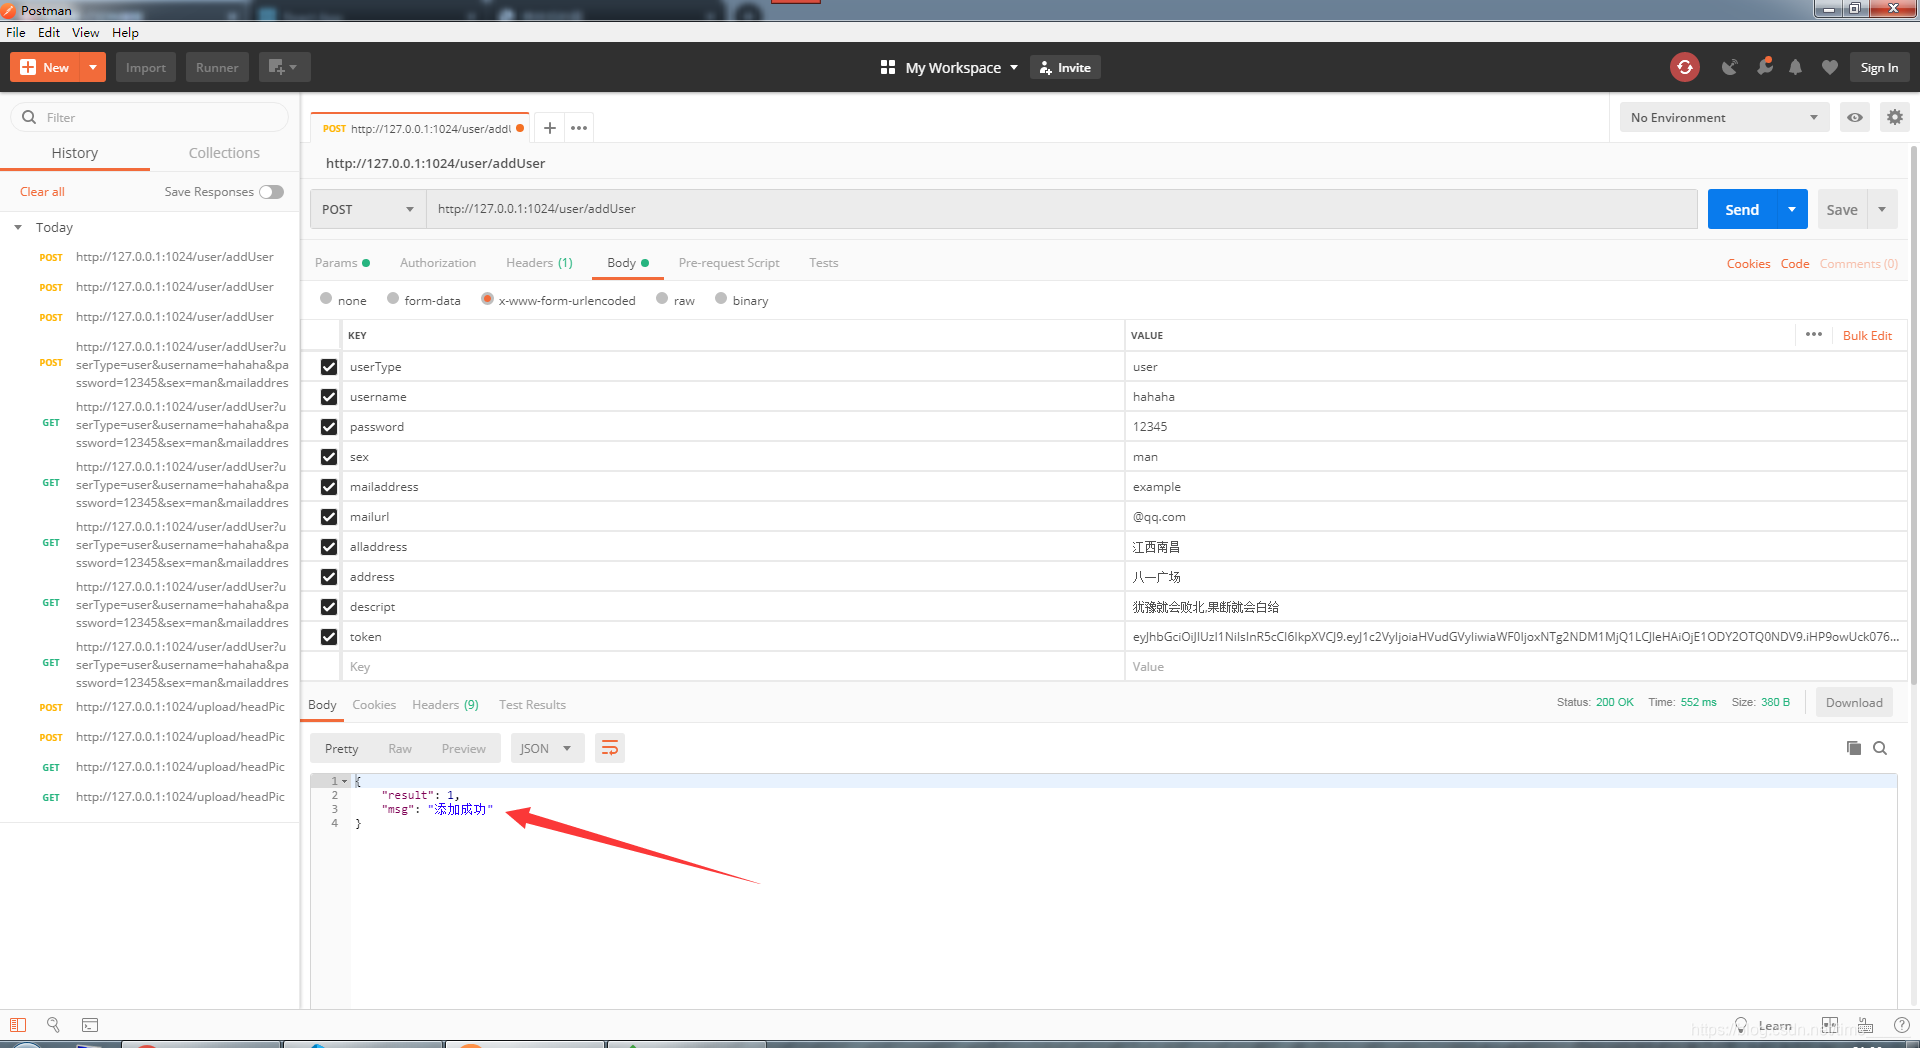Image resolution: width=1920 pixels, height=1048 pixels.
Task: Open the Cookies link near Code
Action: tap(1748, 263)
